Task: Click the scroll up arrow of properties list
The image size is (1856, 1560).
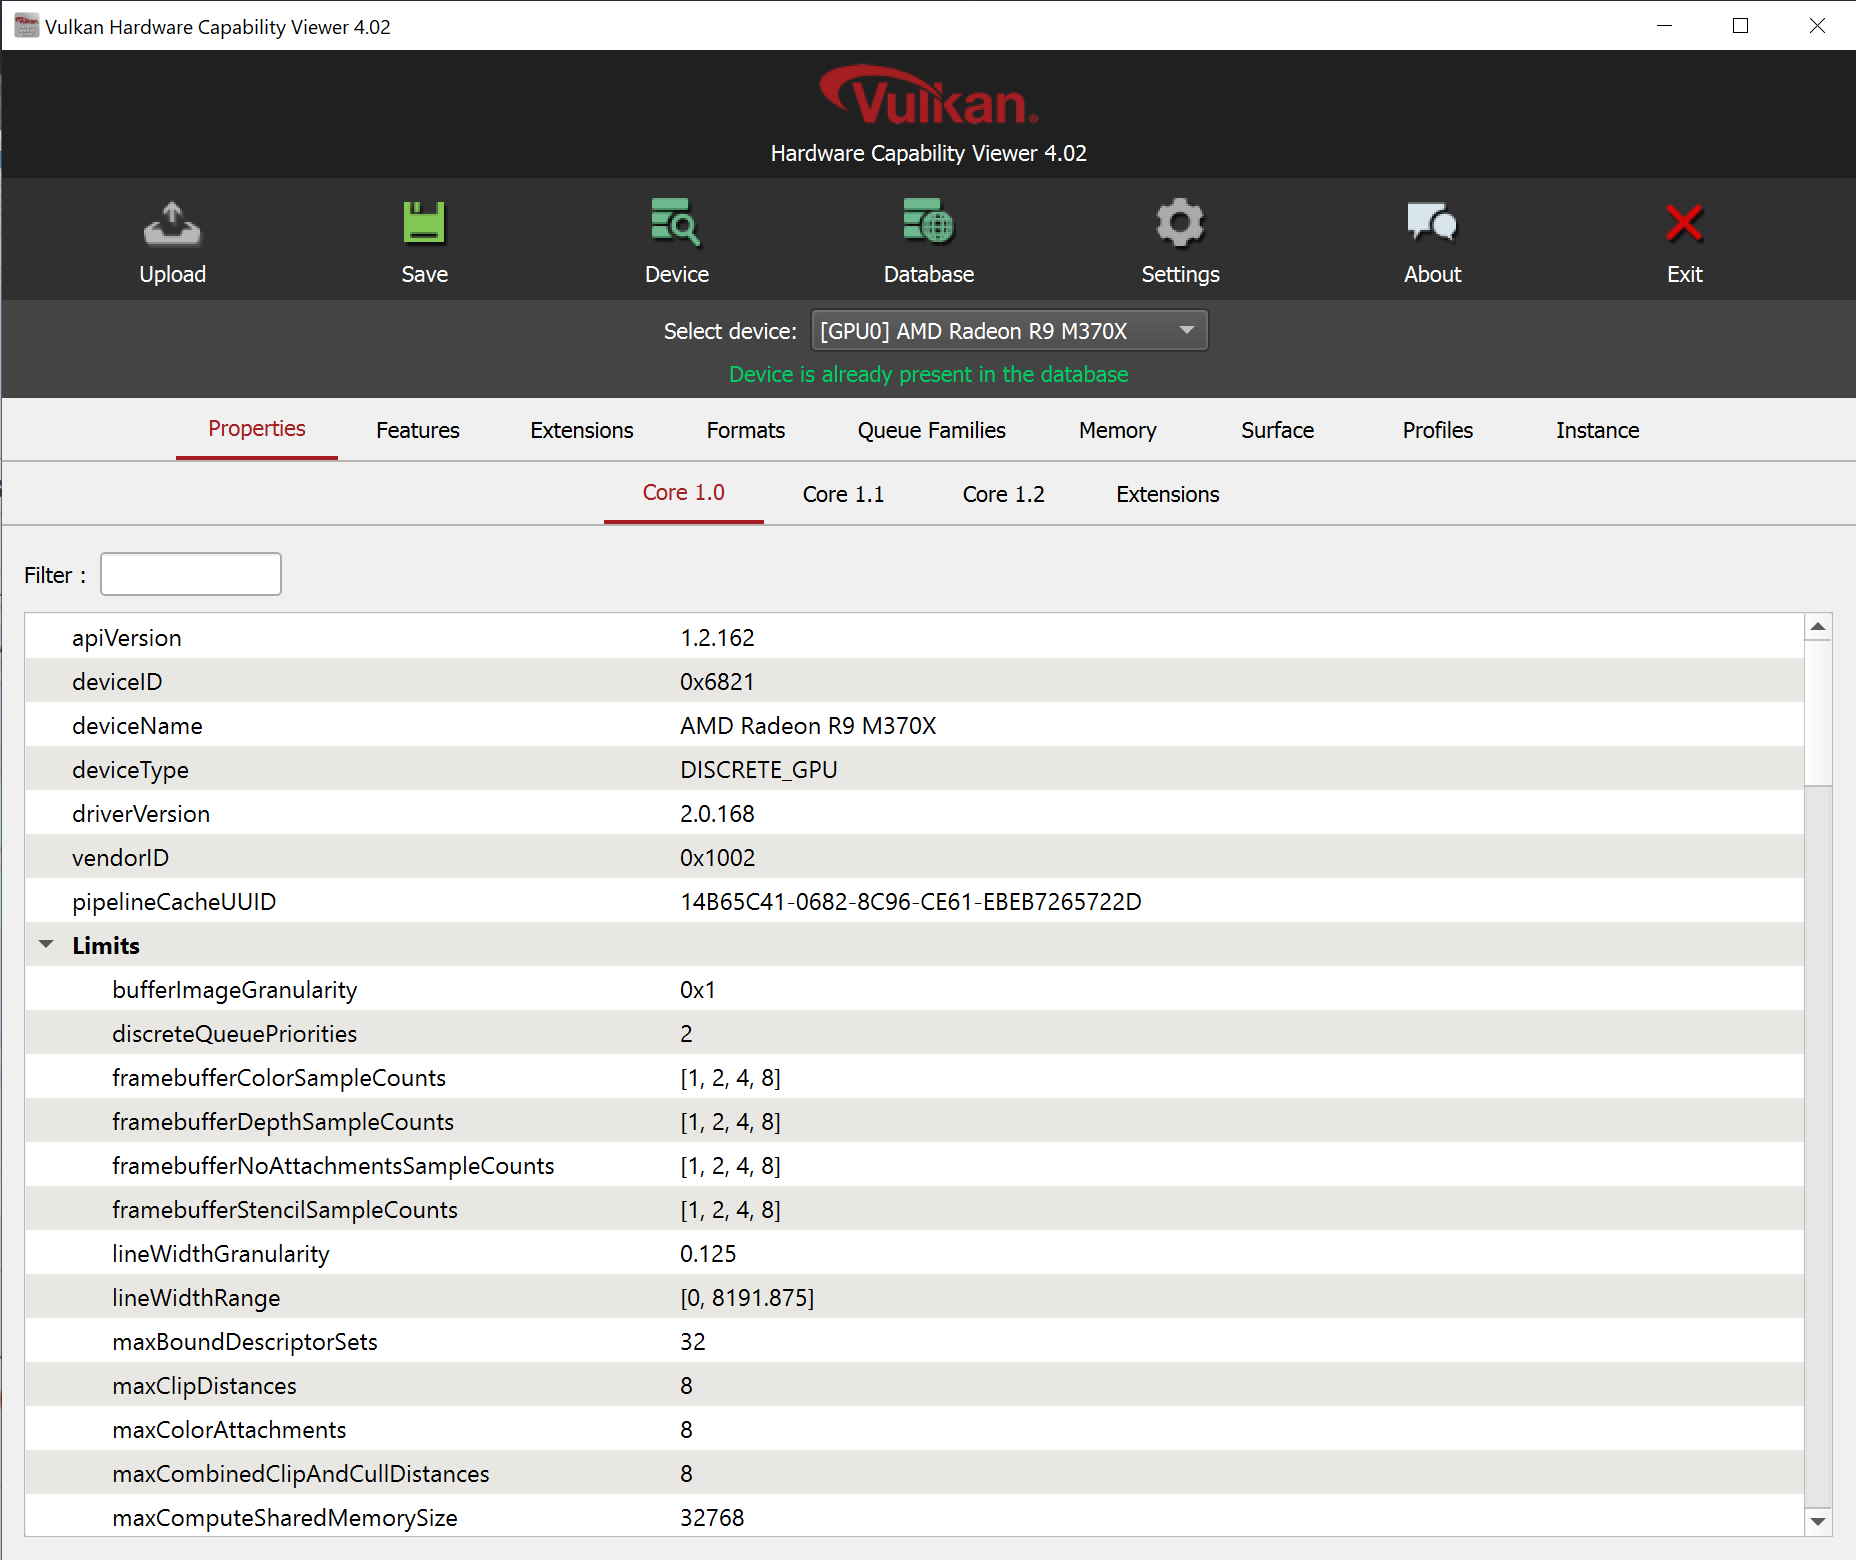Action: (x=1818, y=627)
